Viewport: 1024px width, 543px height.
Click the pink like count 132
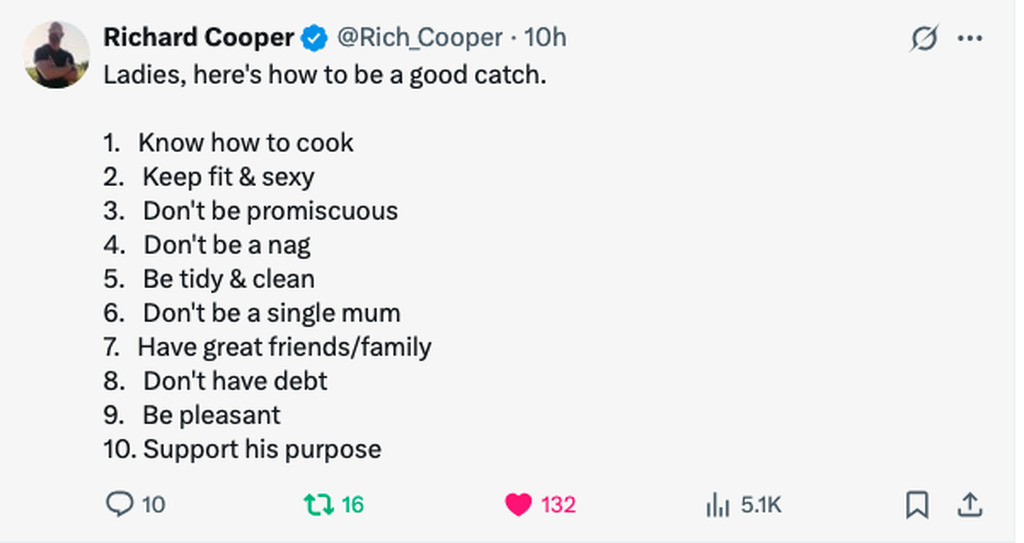point(558,506)
